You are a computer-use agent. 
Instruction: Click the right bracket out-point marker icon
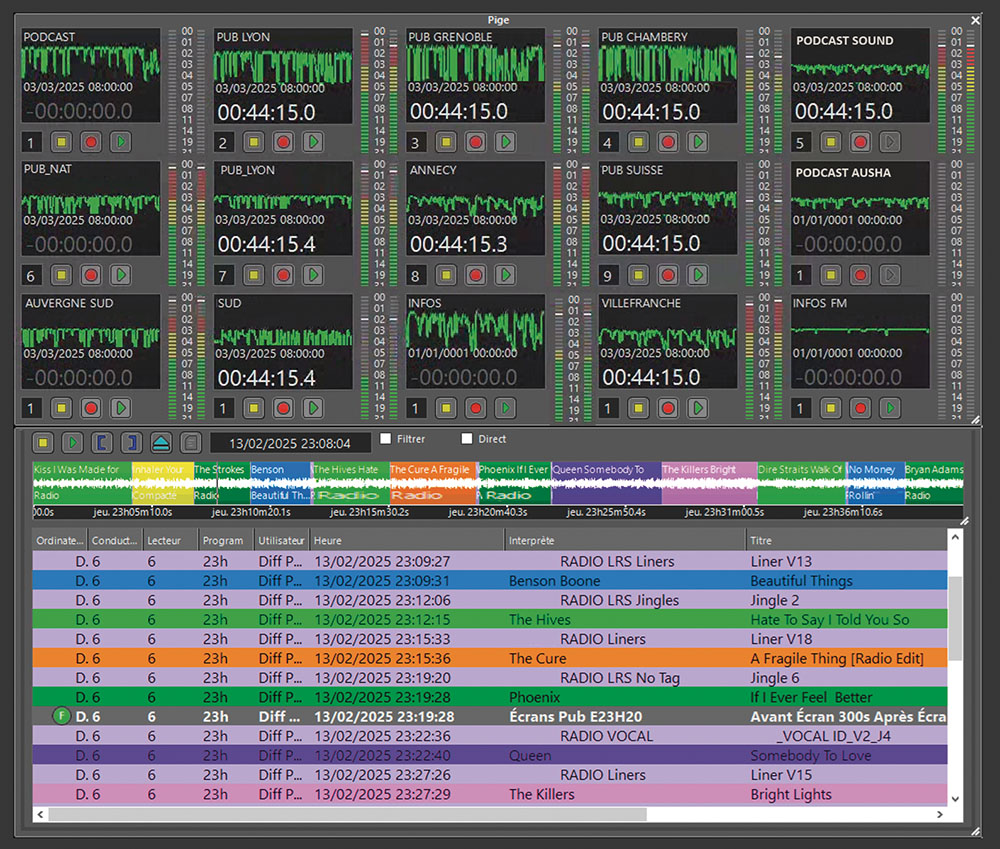131,442
